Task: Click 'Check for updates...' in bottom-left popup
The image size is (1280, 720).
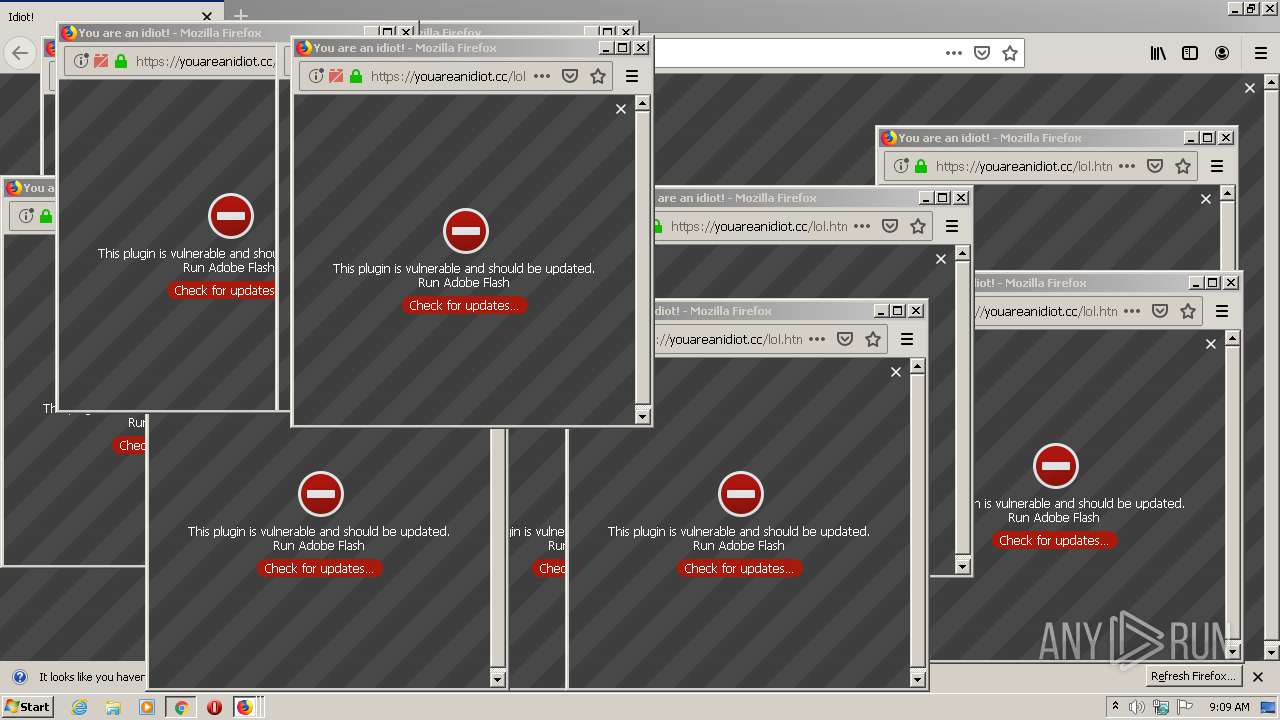Action: point(319,568)
